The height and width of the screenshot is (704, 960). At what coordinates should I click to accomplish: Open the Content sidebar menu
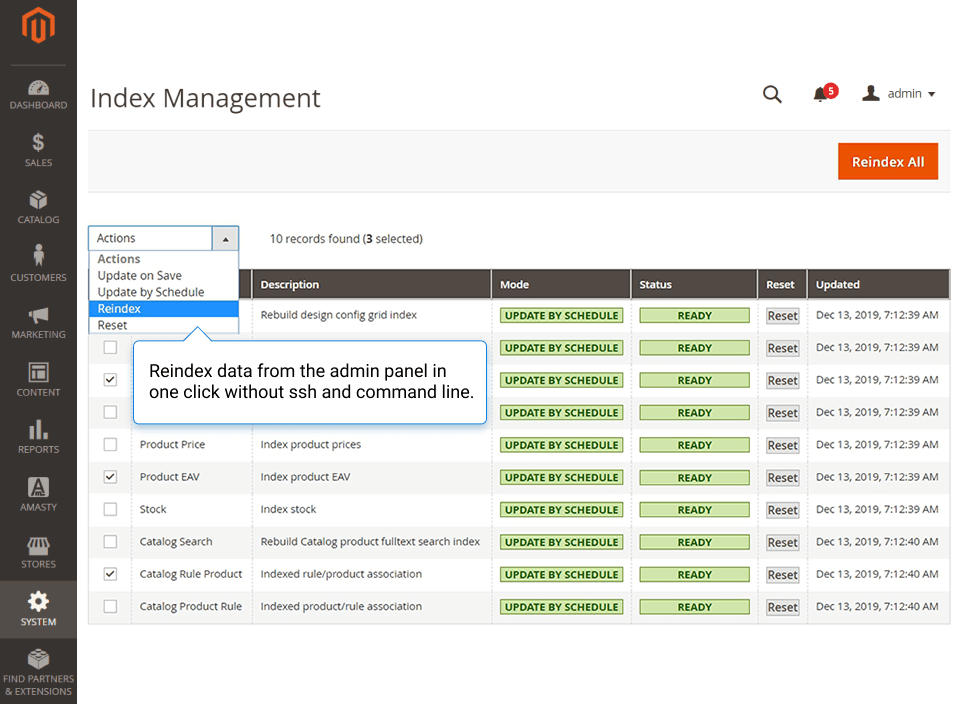click(38, 380)
